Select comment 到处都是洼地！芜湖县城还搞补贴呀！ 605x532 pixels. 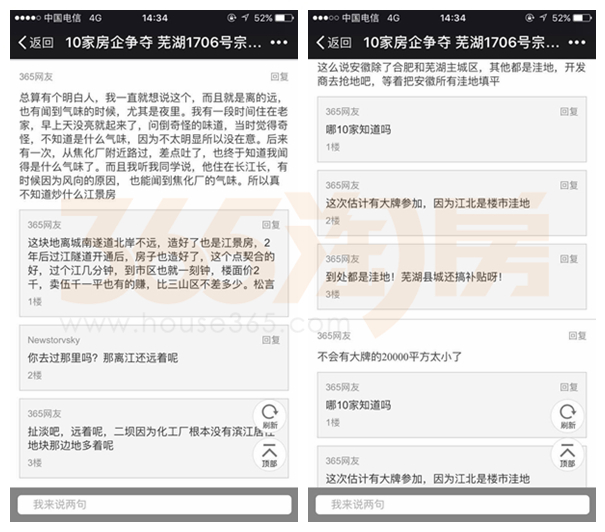tap(414, 277)
